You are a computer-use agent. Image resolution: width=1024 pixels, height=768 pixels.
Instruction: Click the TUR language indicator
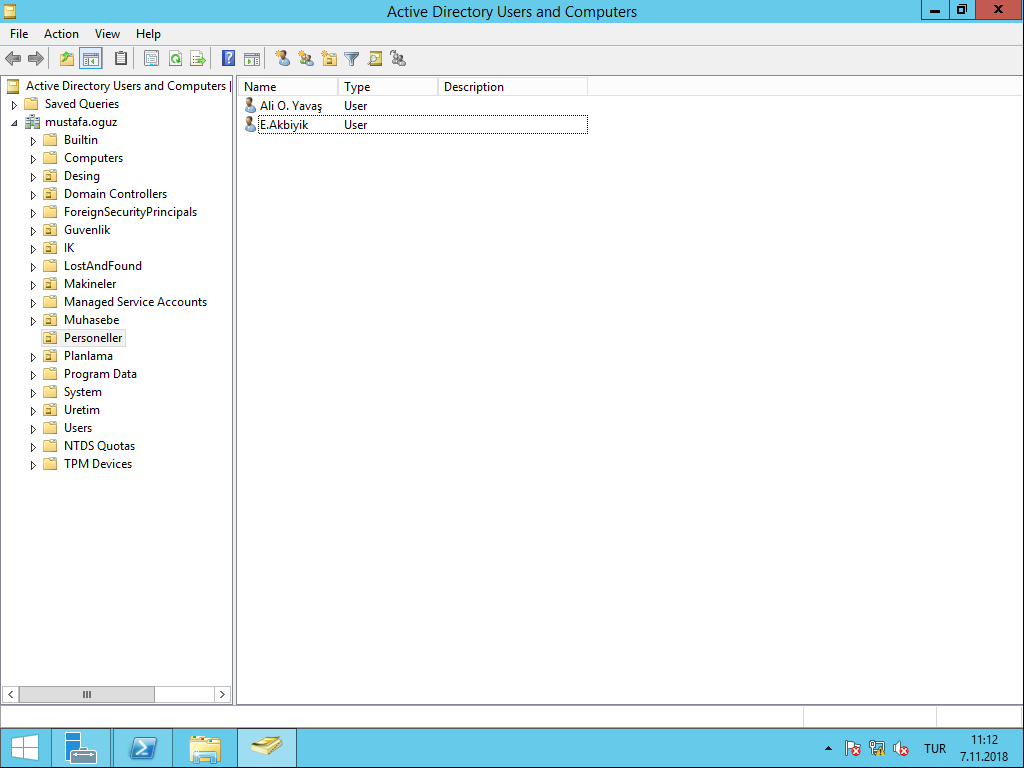coord(935,748)
